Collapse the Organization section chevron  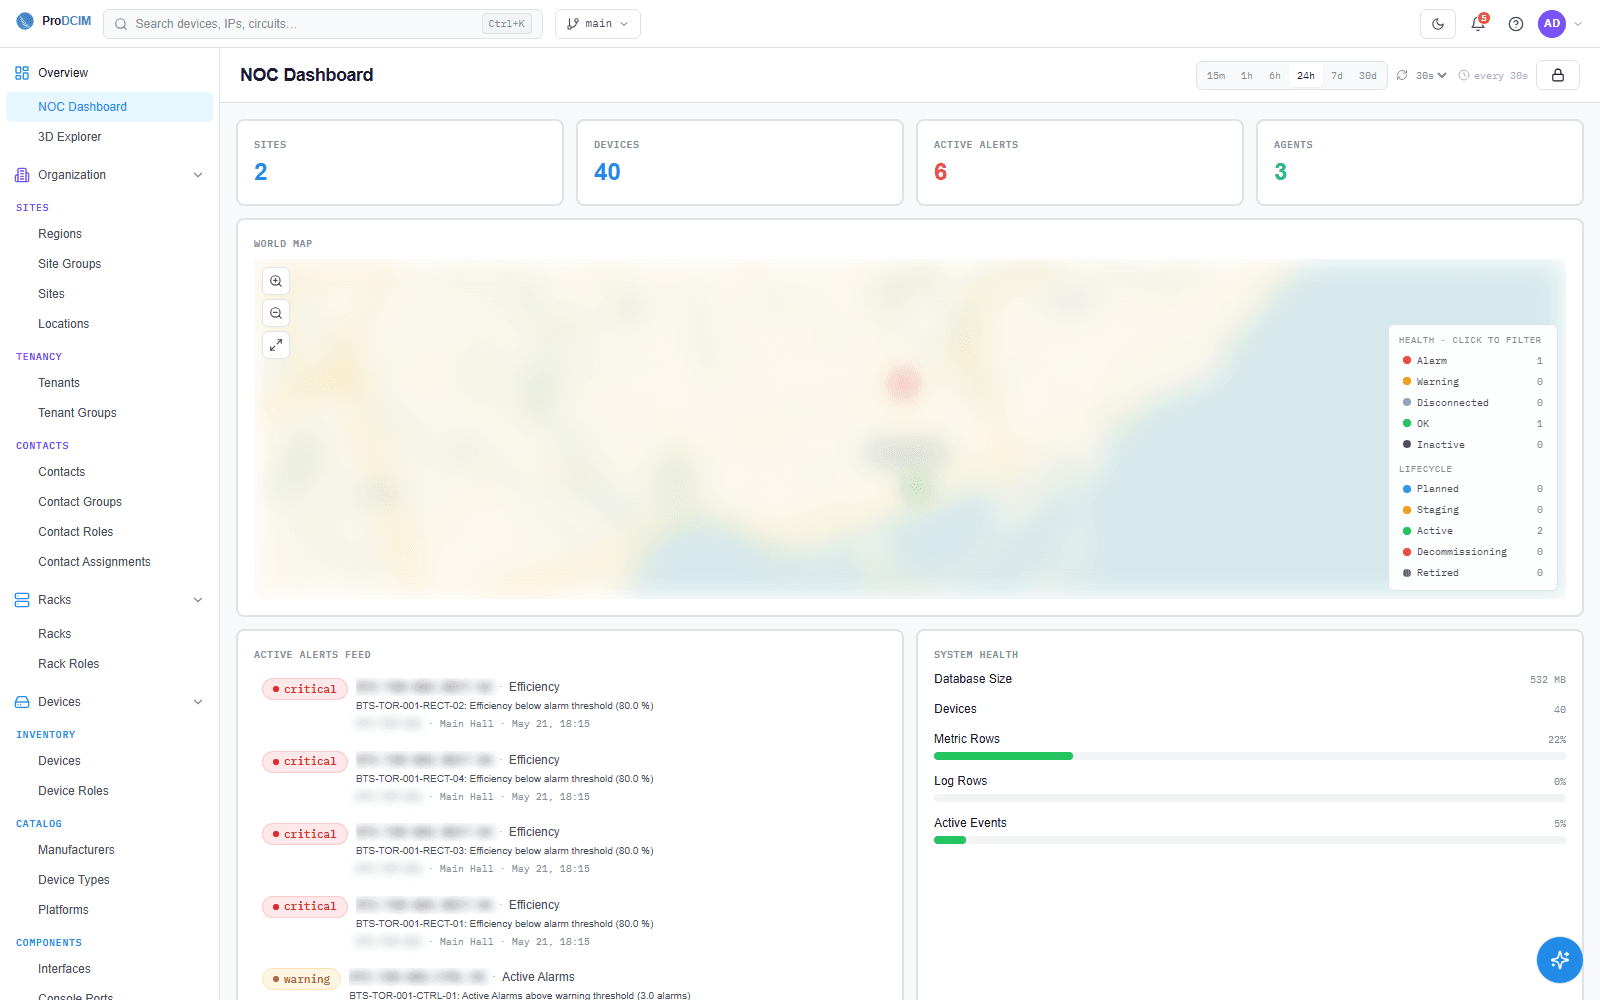click(198, 175)
